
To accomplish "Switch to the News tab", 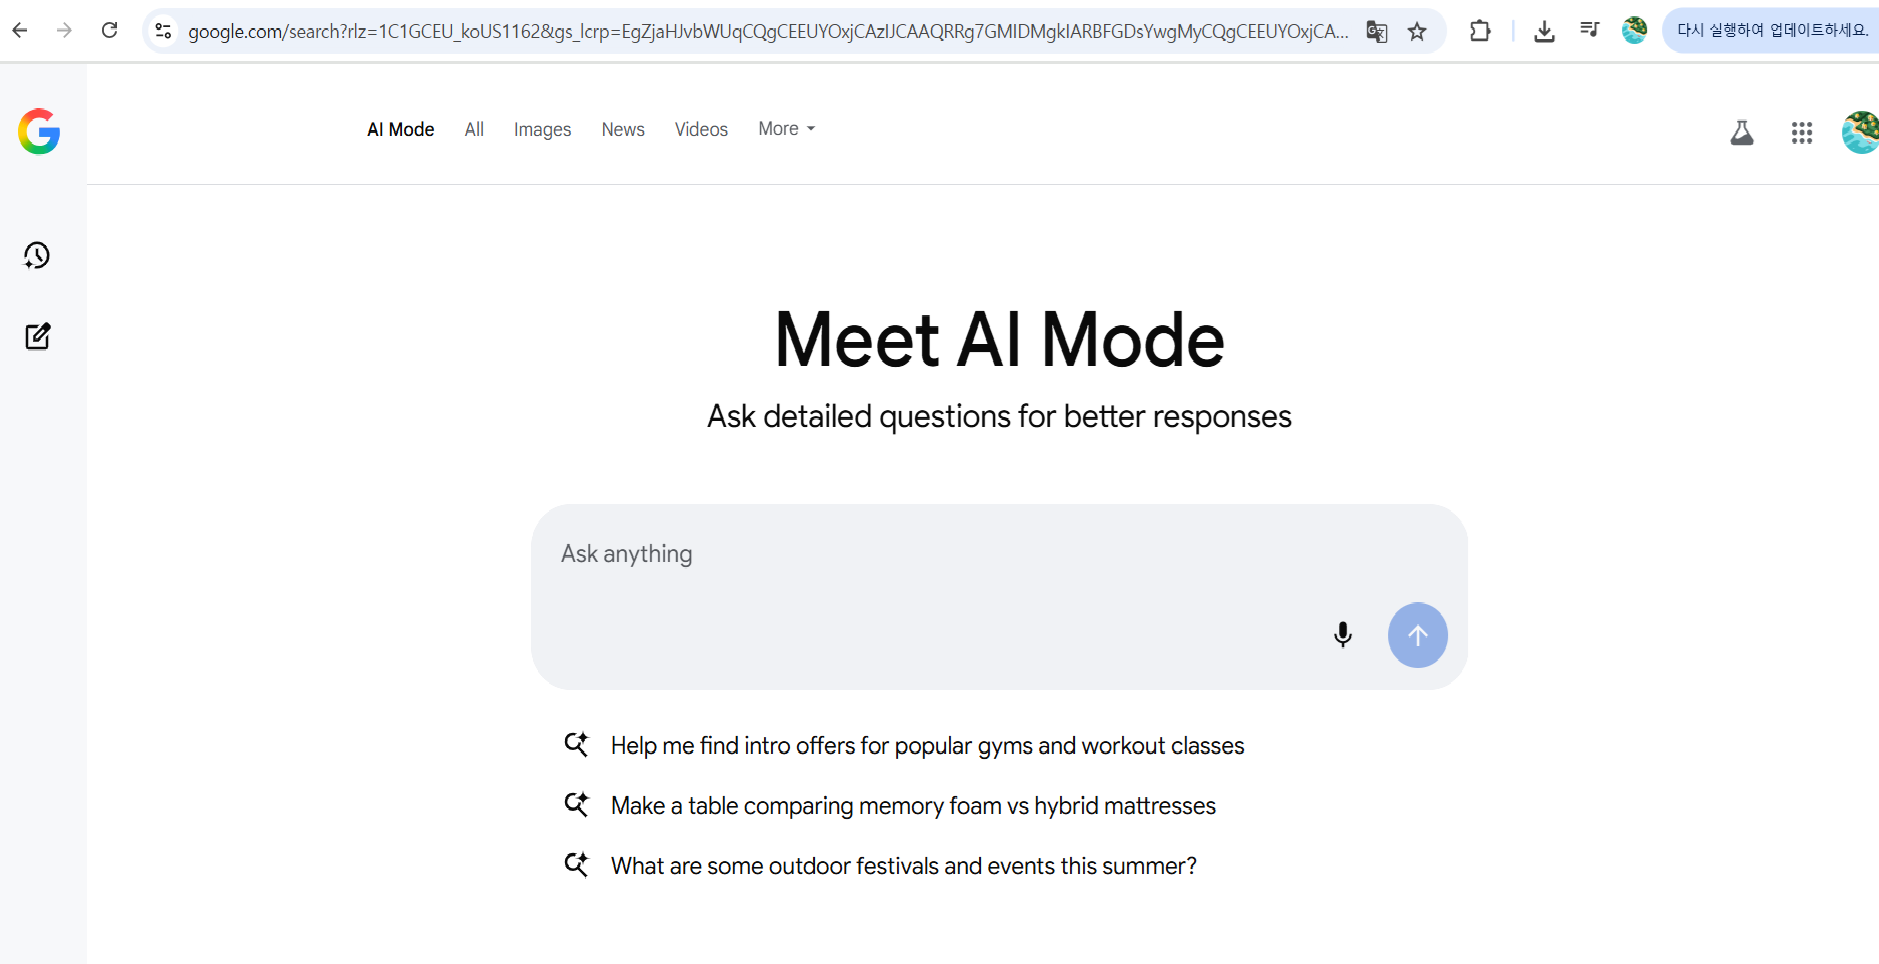I will tap(623, 130).
